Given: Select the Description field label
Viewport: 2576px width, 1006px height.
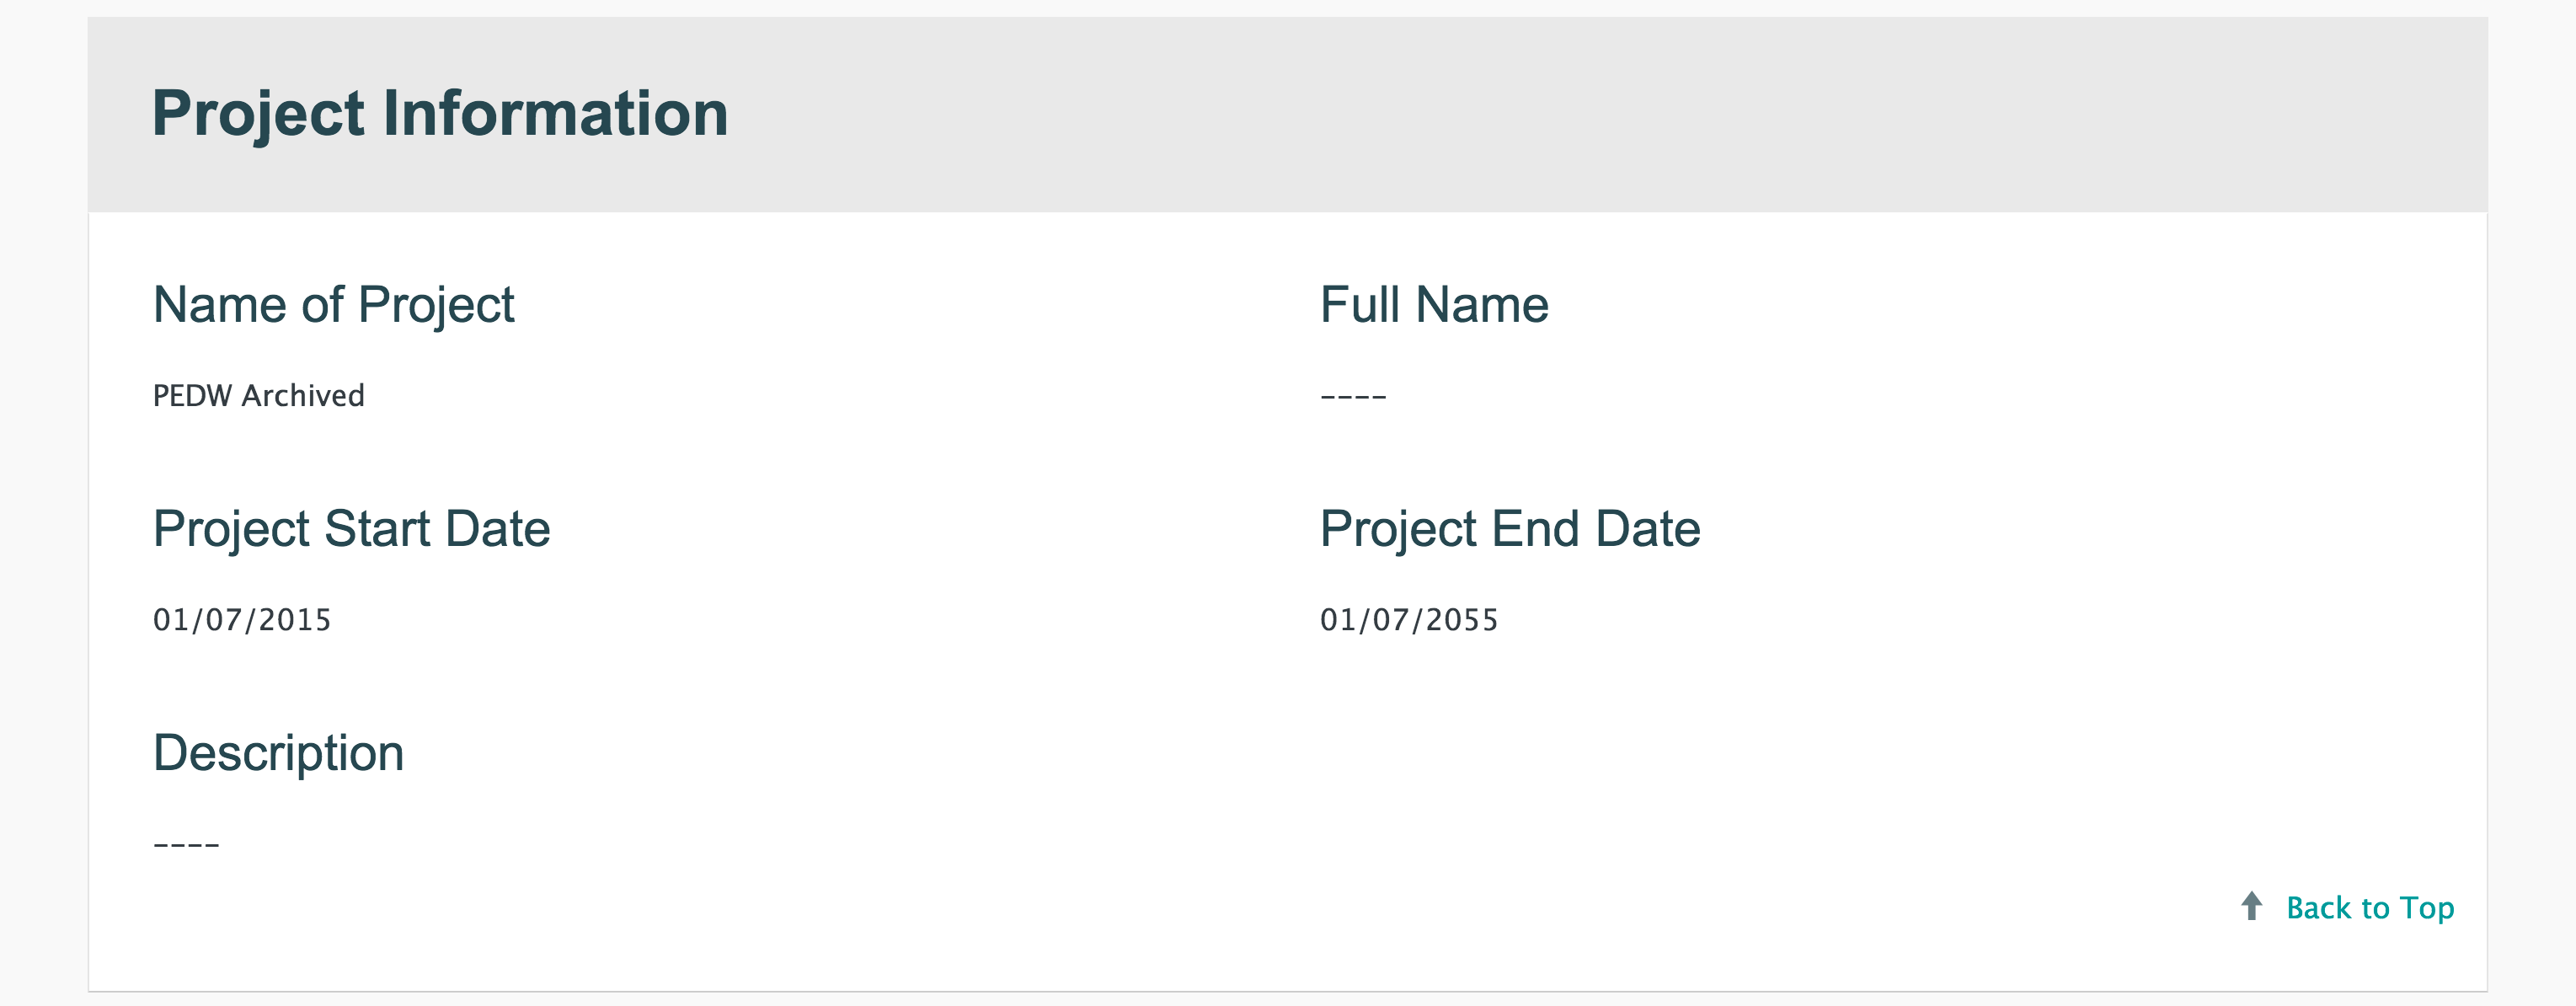Looking at the screenshot, I should click(278, 753).
